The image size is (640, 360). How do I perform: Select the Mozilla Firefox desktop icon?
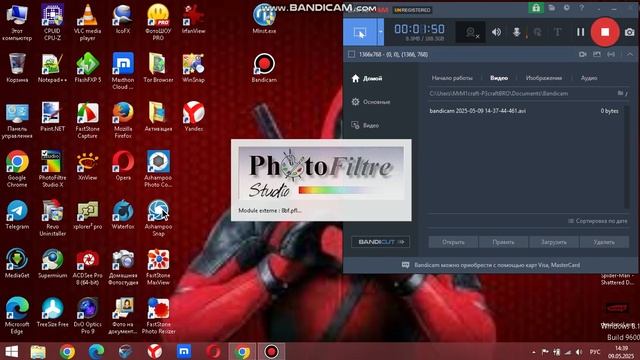[x=123, y=120]
